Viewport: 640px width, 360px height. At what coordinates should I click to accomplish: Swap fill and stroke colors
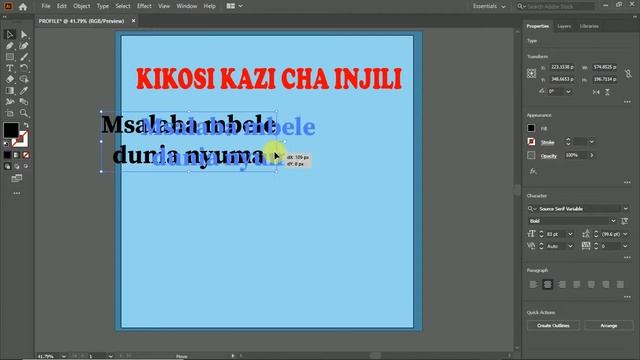pos(26,125)
